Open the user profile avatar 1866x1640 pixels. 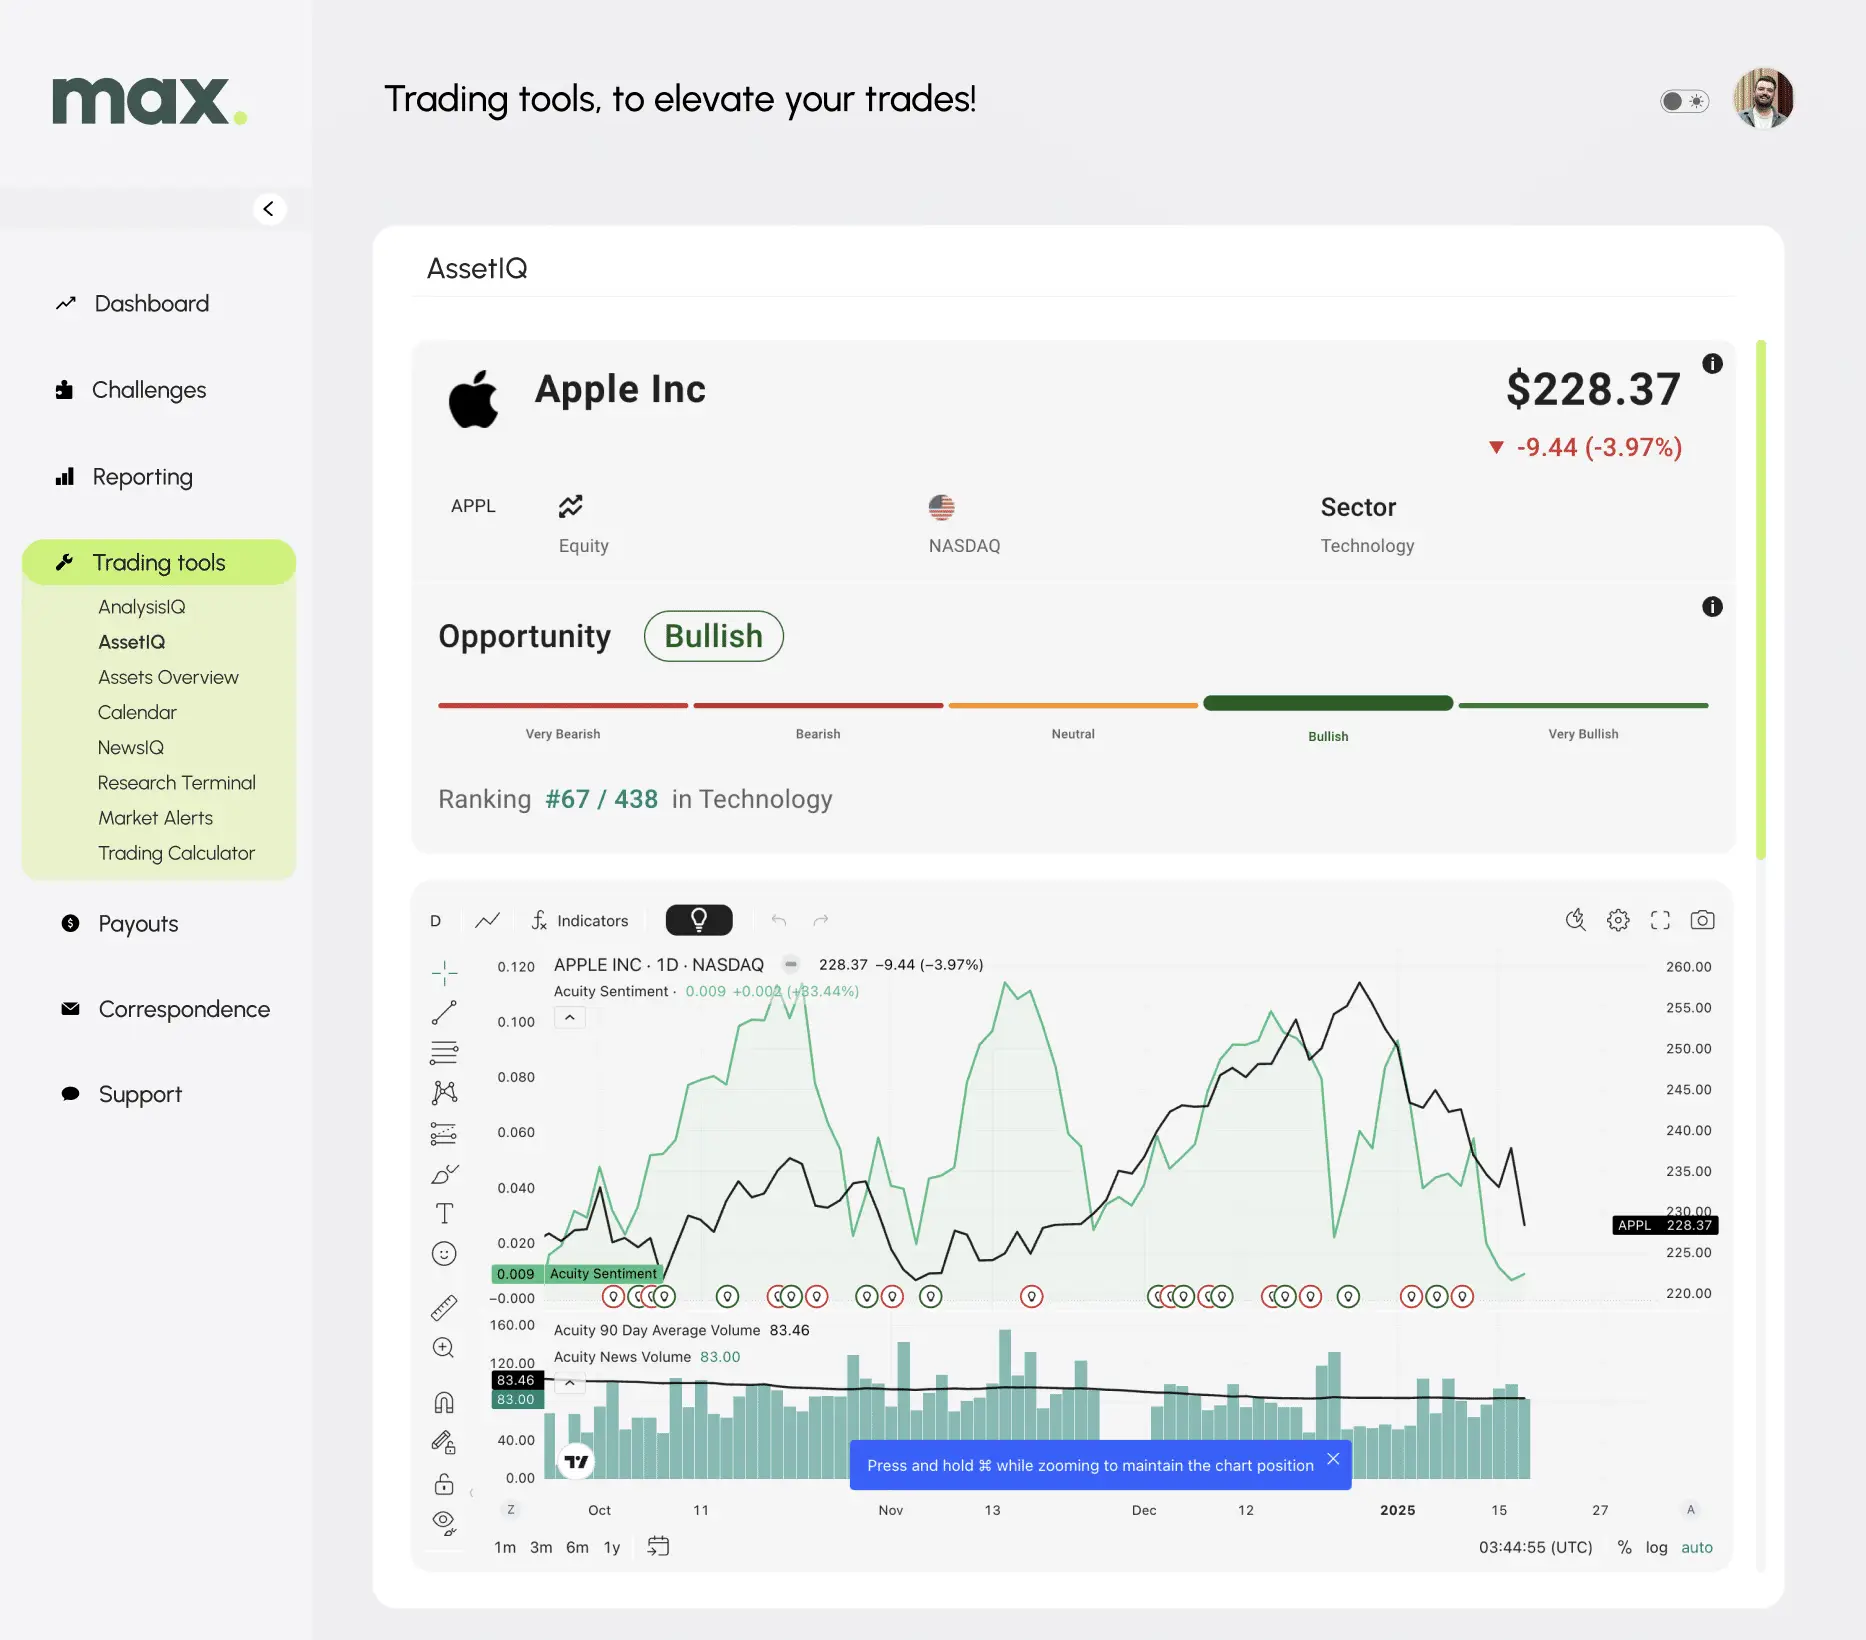click(x=1763, y=99)
